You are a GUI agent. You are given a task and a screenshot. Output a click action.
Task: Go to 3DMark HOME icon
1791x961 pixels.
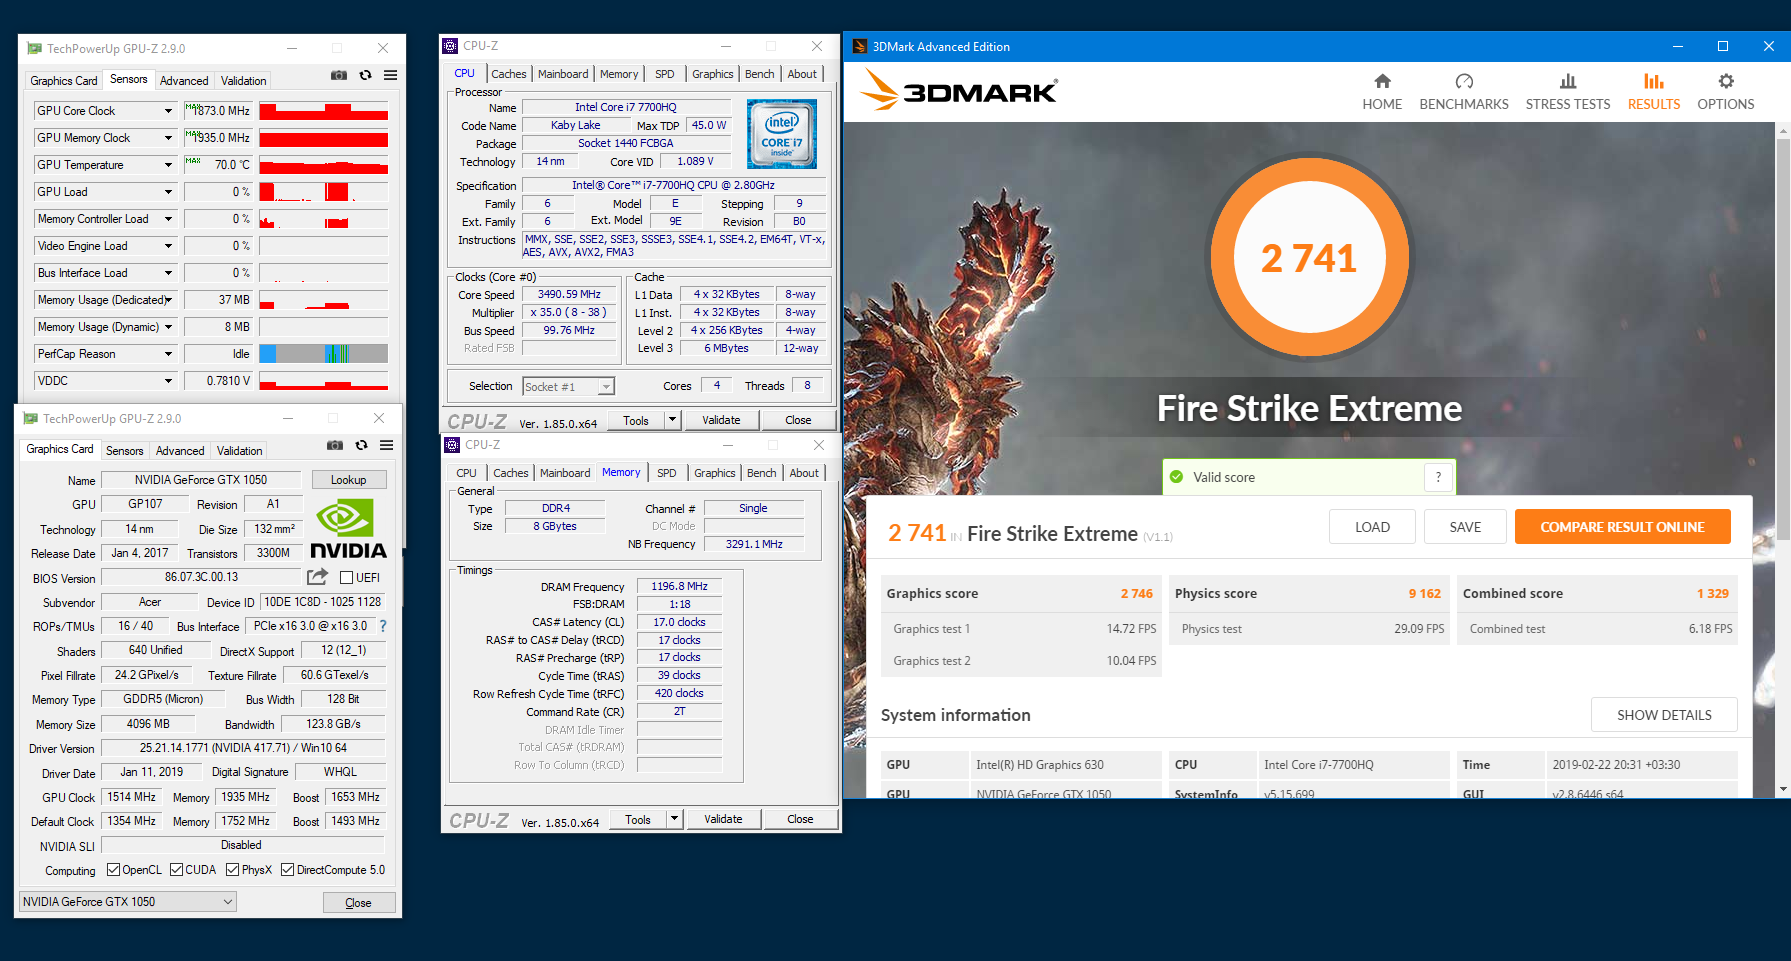coord(1382,81)
